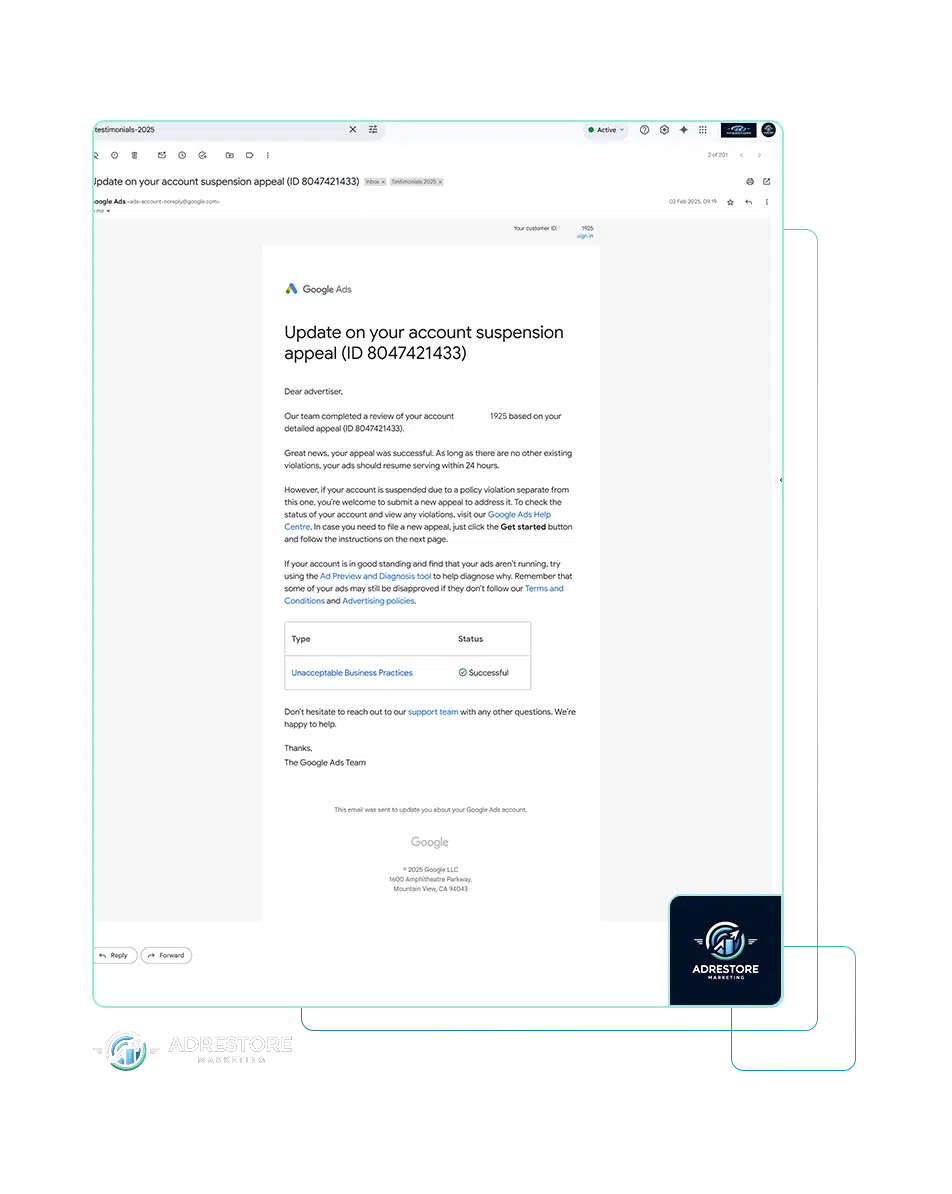Go to the newer email arrow
This screenshot has width=952, height=1194.
click(741, 155)
